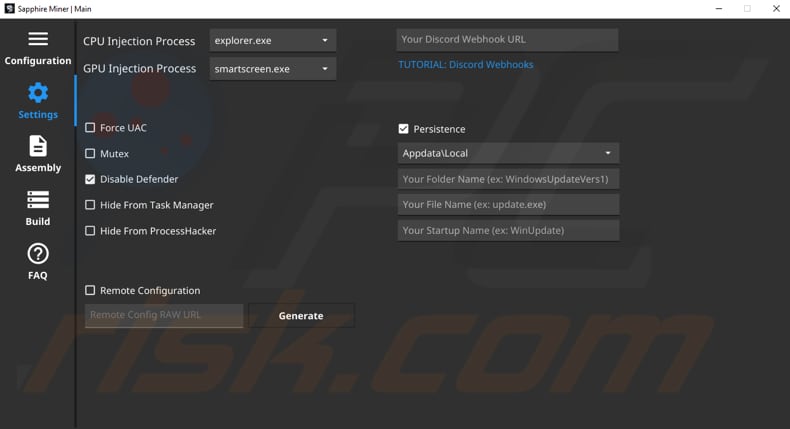Viewport: 790px width, 429px height.
Task: Open the Assembly document icon
Action: [38, 146]
